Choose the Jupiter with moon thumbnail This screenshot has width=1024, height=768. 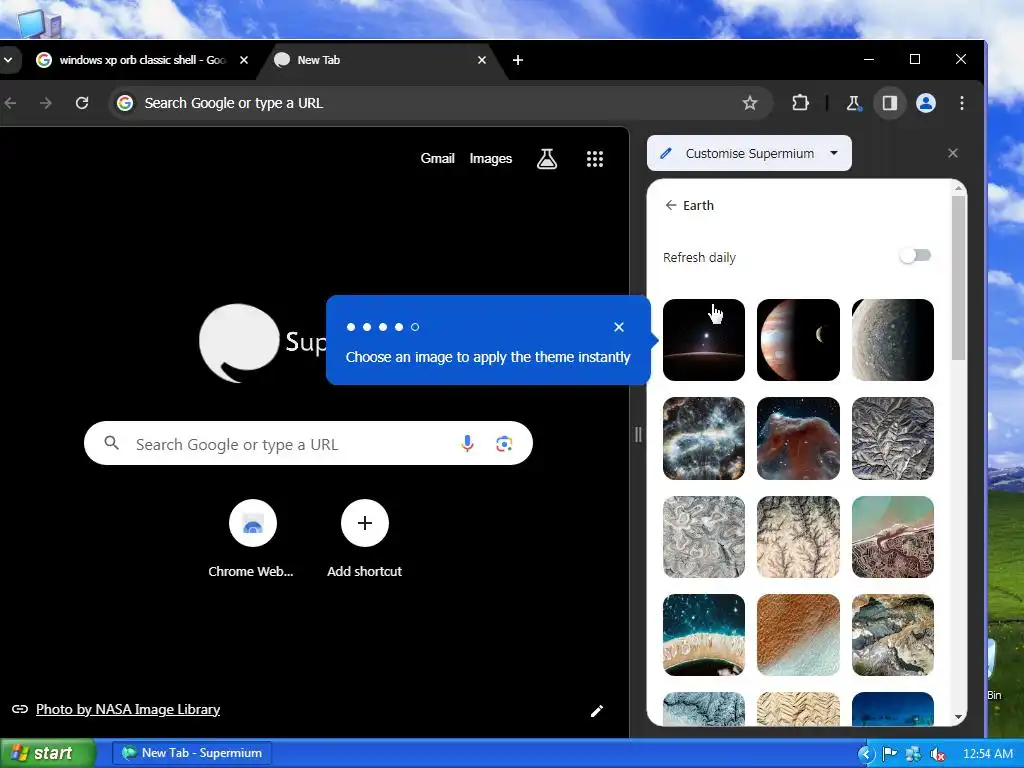tap(798, 340)
